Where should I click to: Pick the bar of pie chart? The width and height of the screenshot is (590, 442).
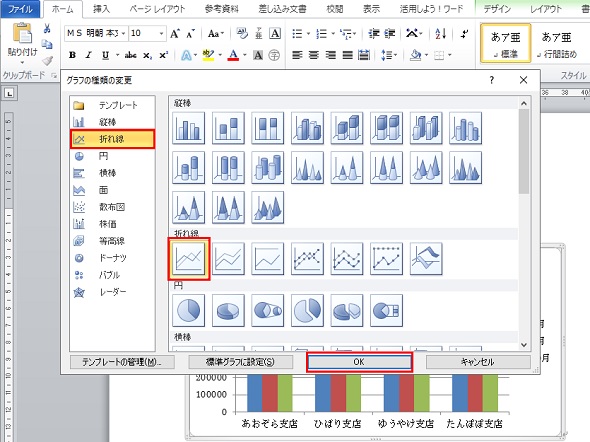[x=386, y=310]
